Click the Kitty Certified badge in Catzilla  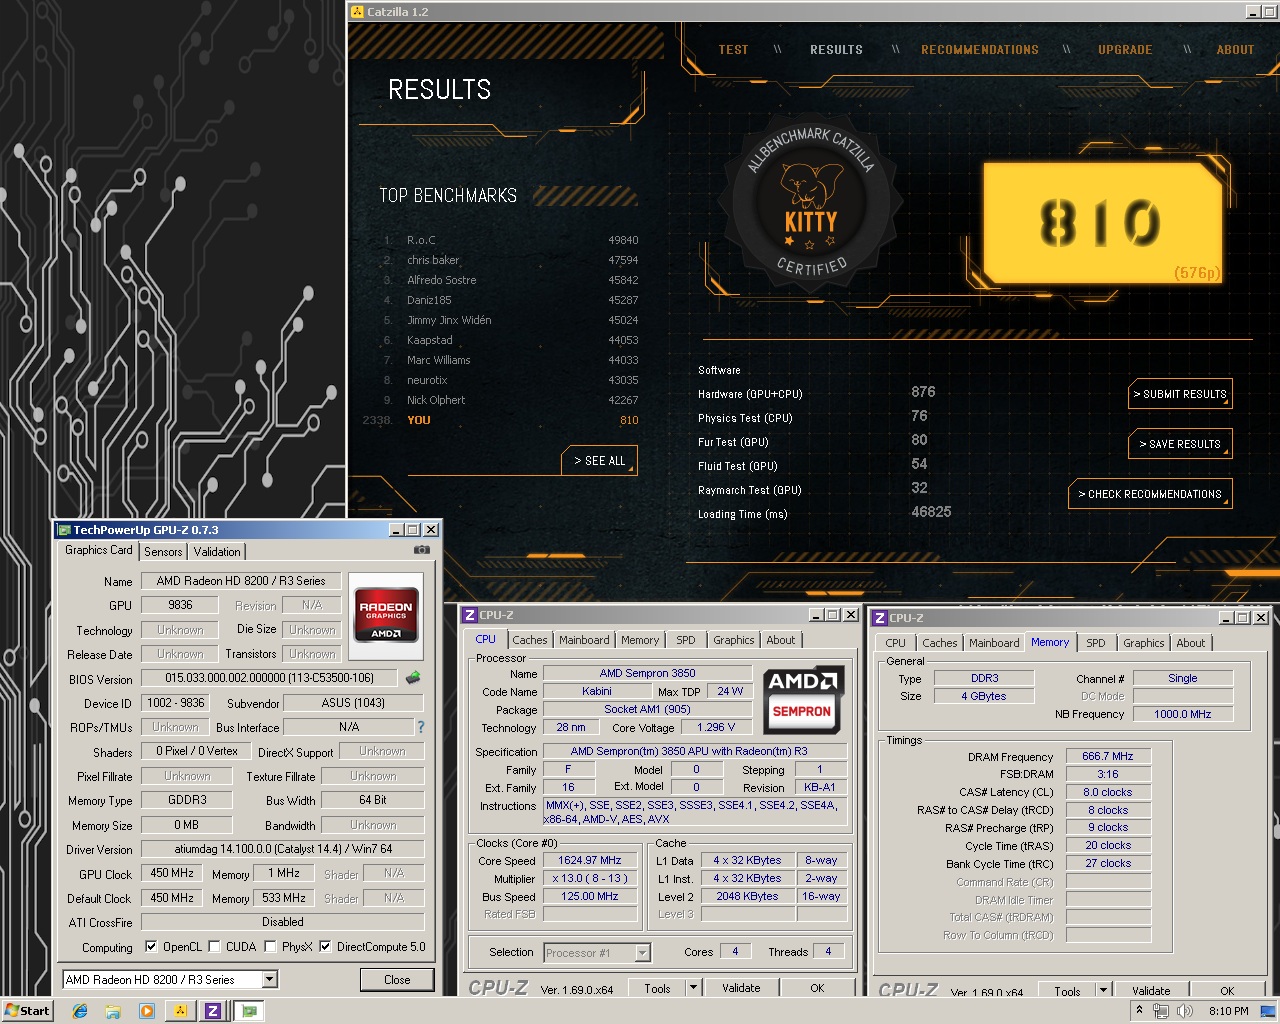click(810, 205)
